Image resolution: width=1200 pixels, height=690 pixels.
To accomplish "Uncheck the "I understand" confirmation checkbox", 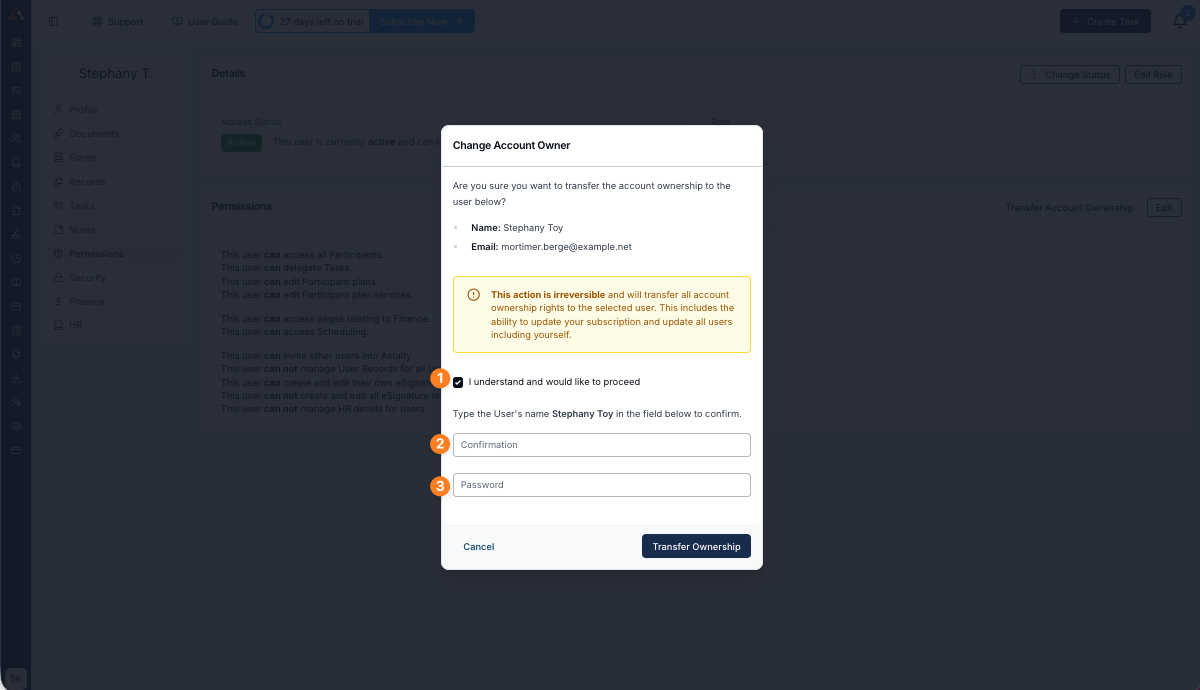I will pyautogui.click(x=458, y=382).
